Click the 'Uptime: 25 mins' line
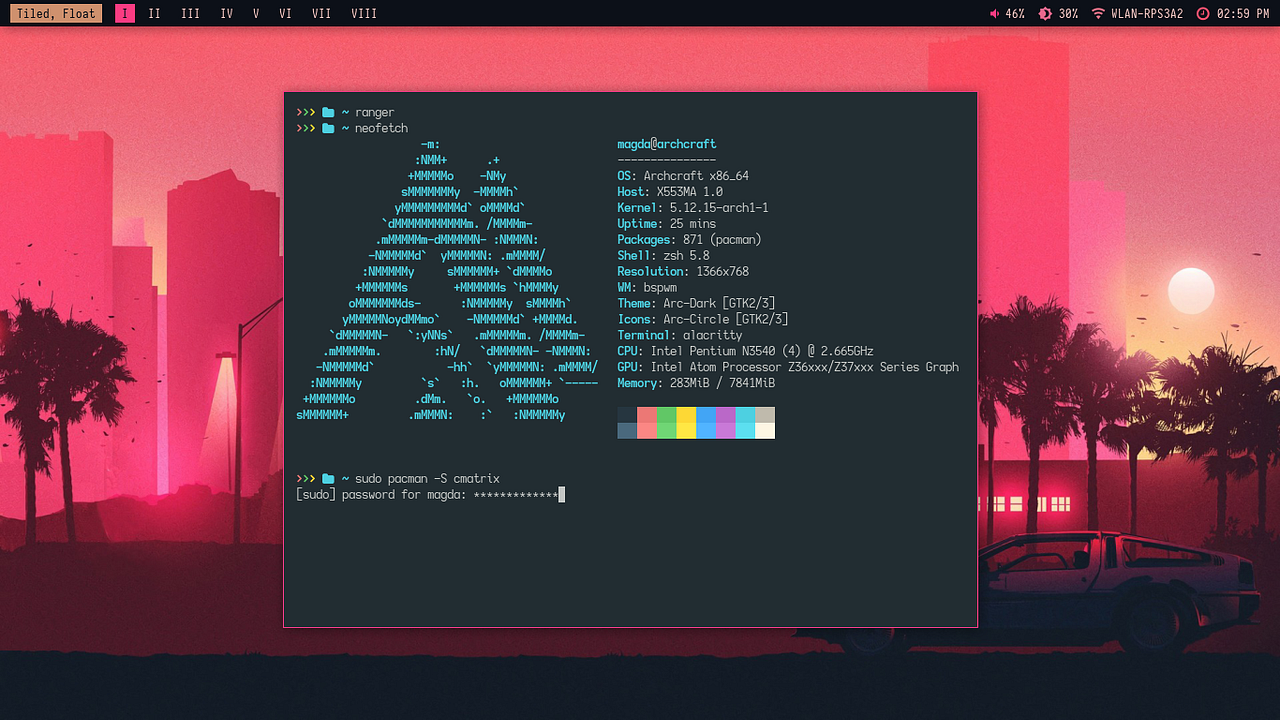Screen dimensions: 1280x720 point(667,224)
